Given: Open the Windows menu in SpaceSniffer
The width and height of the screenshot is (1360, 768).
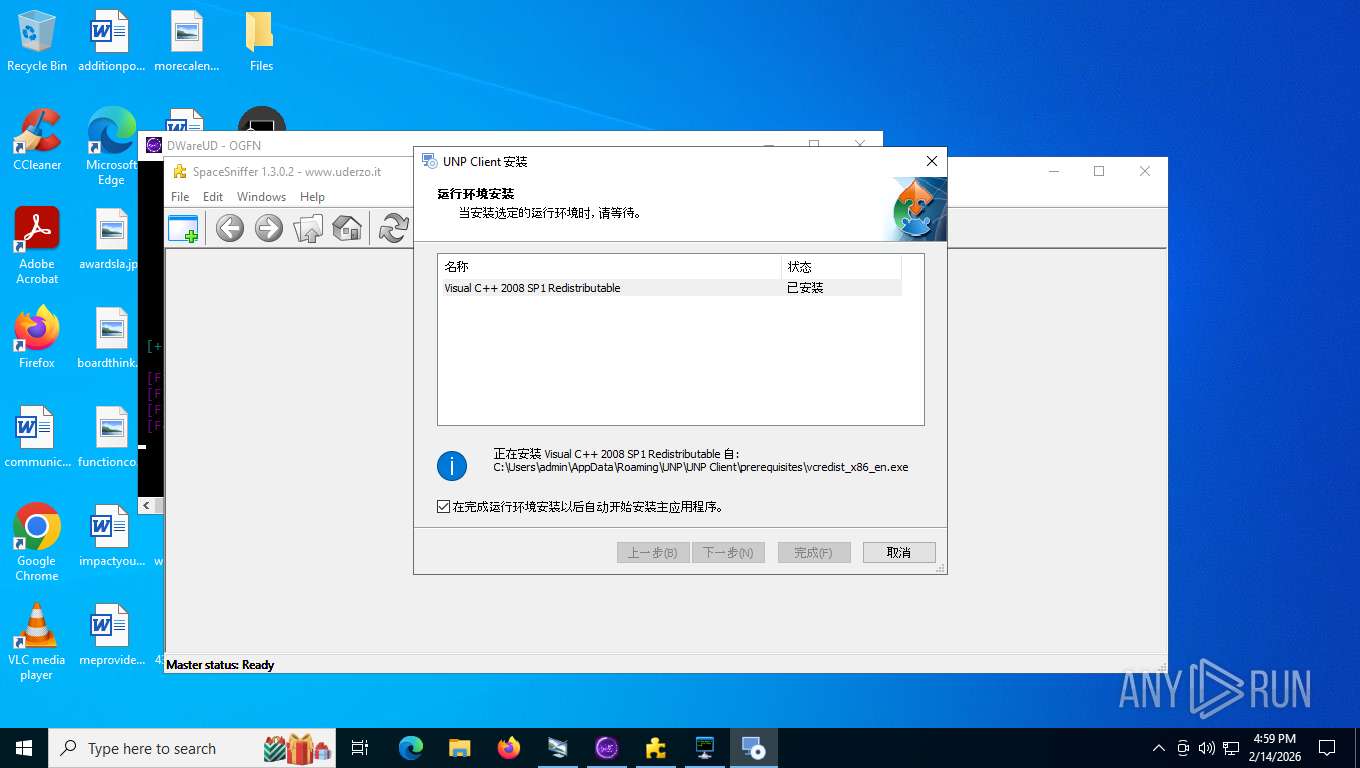Looking at the screenshot, I should coord(261,197).
